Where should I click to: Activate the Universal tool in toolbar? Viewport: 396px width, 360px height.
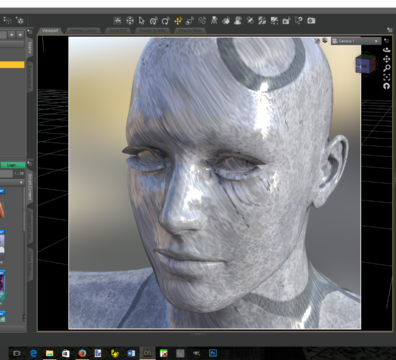click(153, 21)
